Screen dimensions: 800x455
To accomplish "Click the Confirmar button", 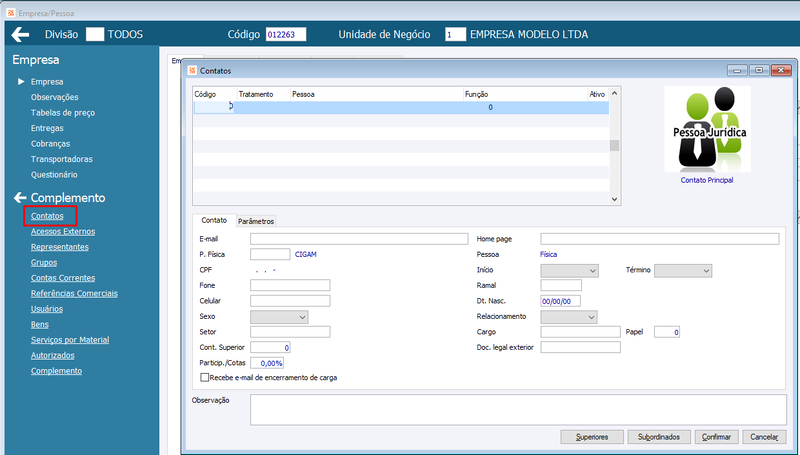I will tap(716, 437).
